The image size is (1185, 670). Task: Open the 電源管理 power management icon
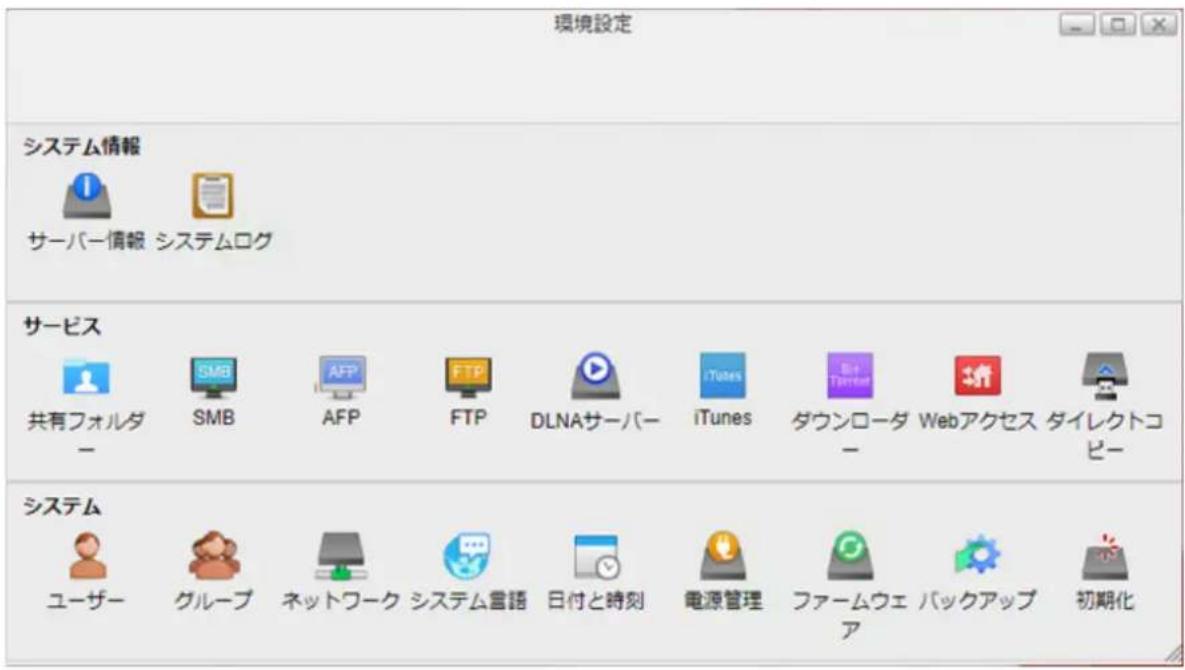pyautogui.click(x=722, y=556)
